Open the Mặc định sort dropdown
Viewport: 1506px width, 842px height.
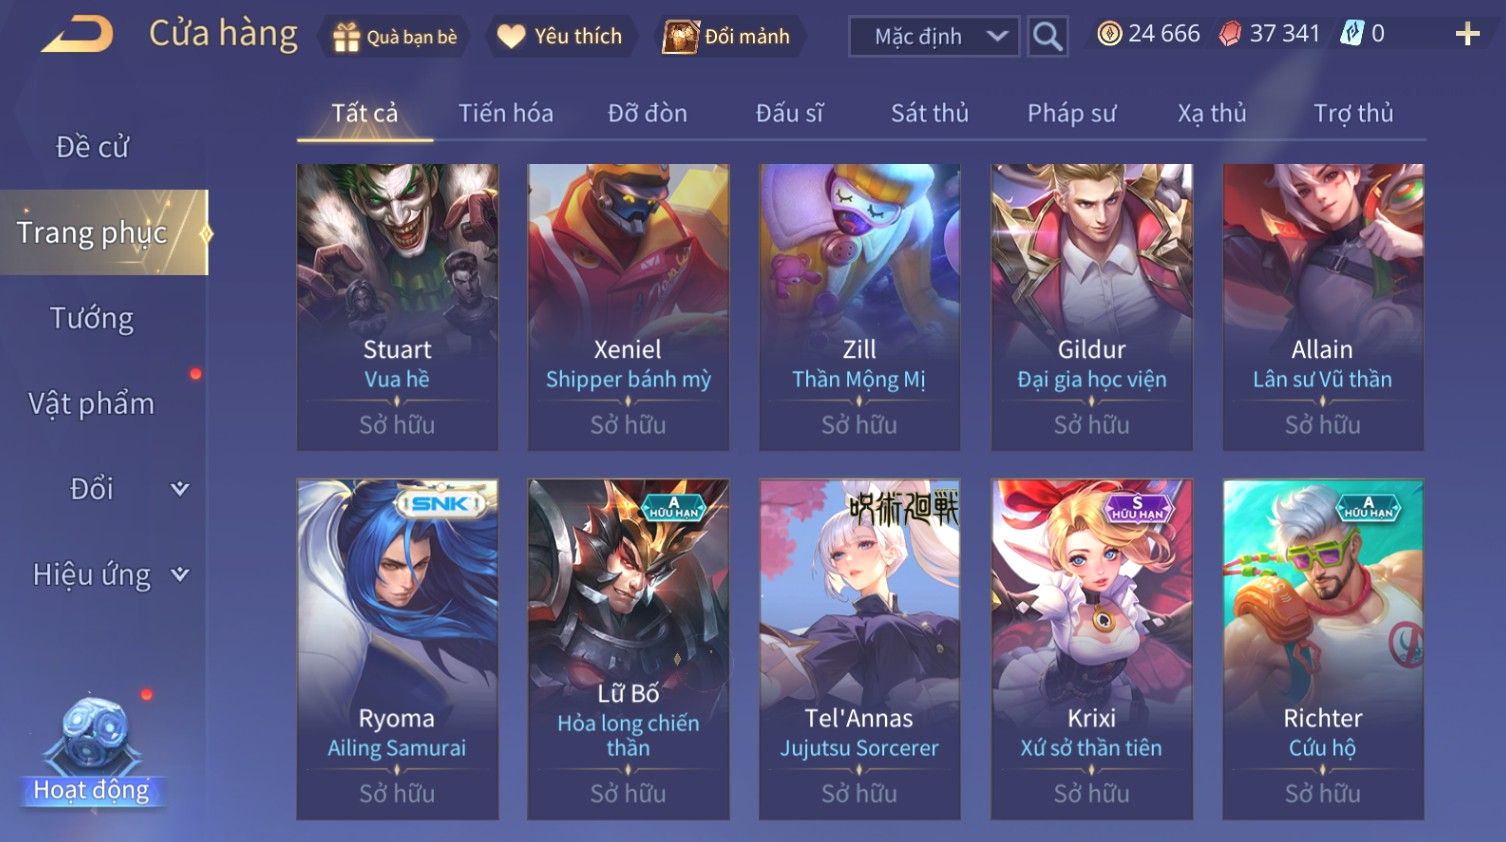coord(934,37)
